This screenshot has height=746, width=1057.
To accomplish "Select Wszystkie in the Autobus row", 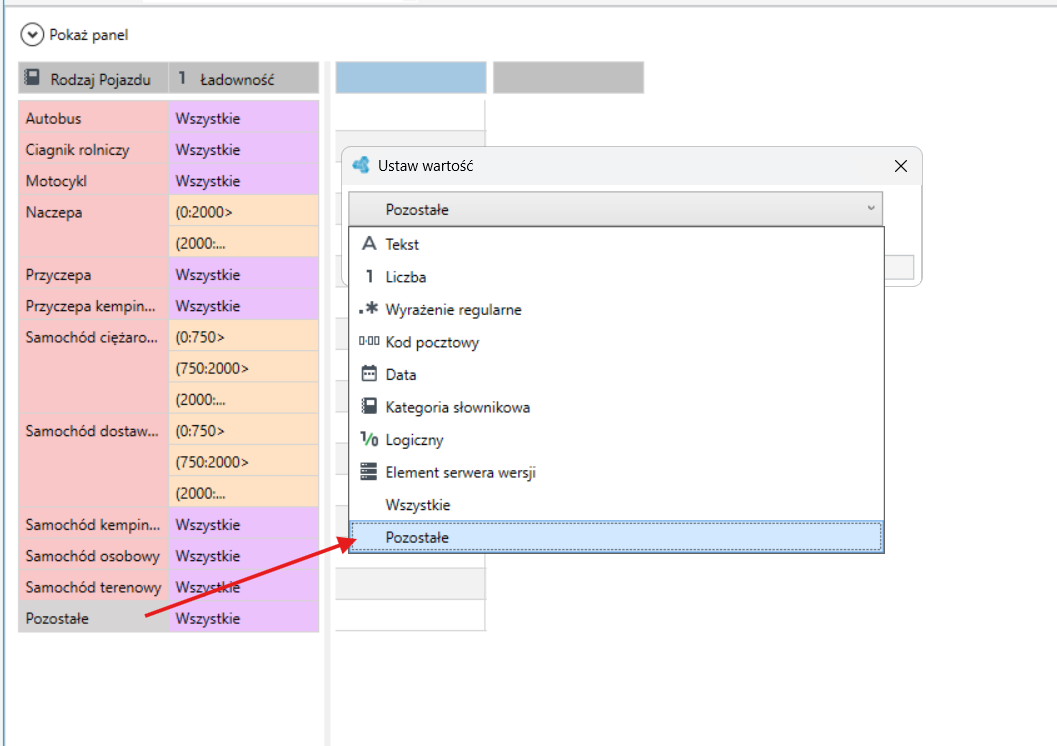I will tap(243, 118).
